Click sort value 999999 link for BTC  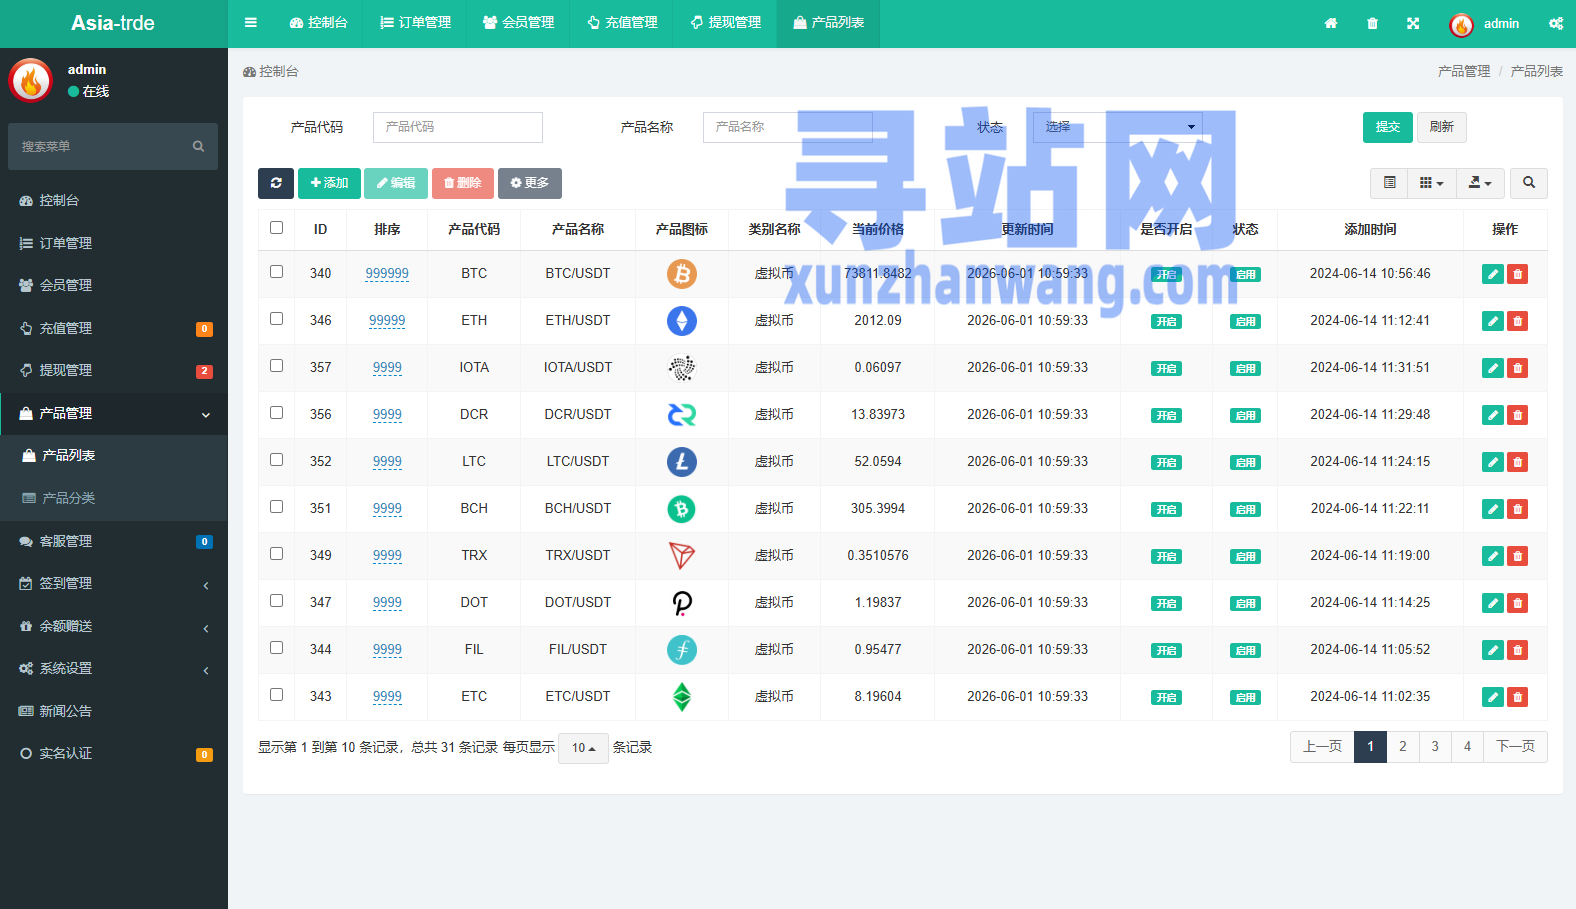[387, 274]
